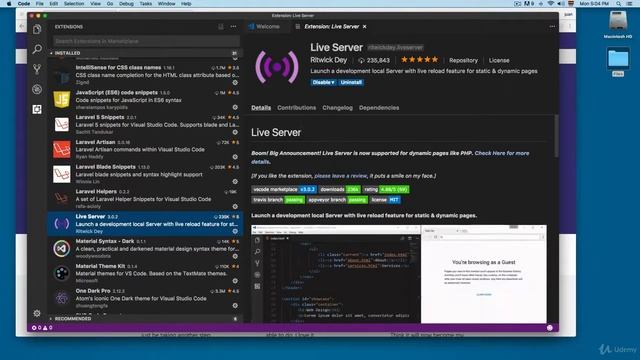The width and height of the screenshot is (640, 360).
Task: Open the Apple menu
Action: point(9,4)
